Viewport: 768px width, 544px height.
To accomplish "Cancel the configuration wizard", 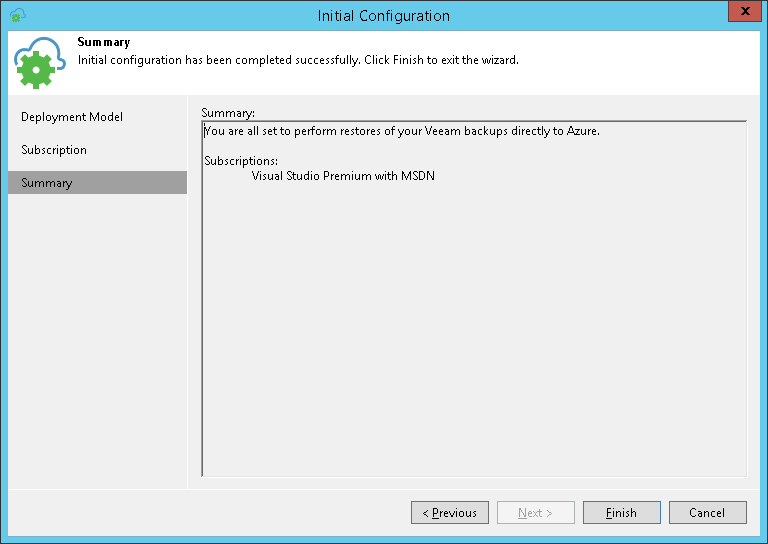I will pos(707,513).
